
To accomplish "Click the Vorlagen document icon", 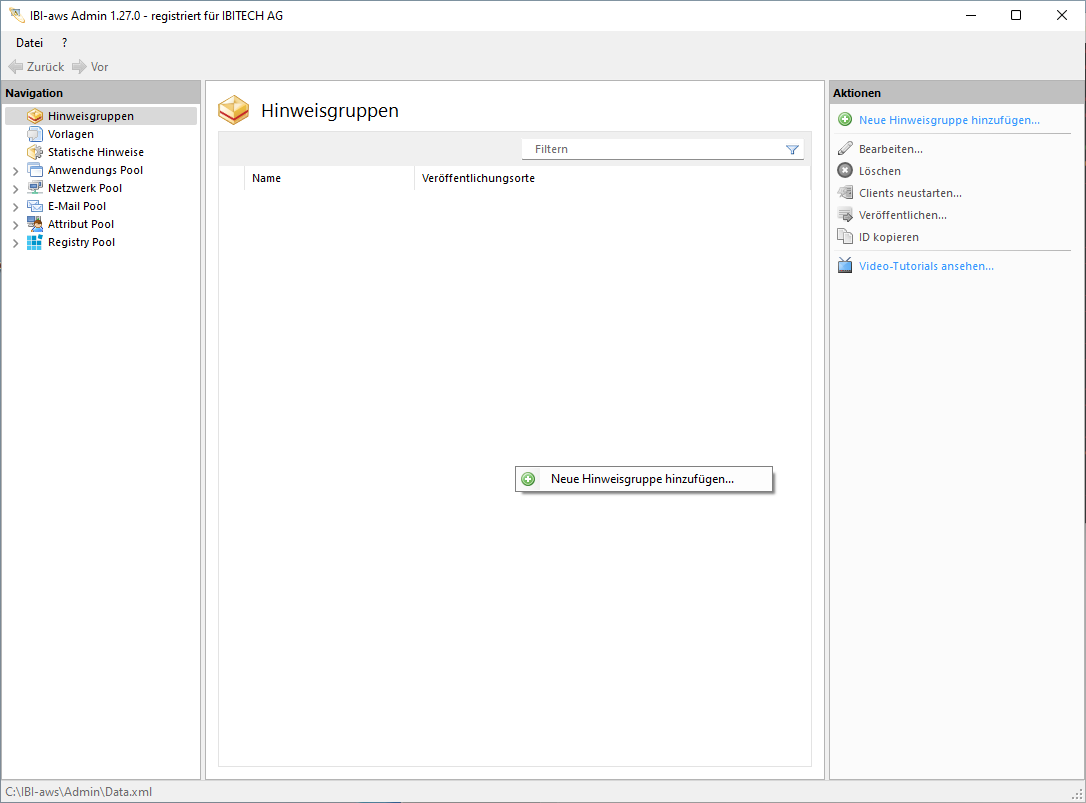I will pyautogui.click(x=35, y=134).
